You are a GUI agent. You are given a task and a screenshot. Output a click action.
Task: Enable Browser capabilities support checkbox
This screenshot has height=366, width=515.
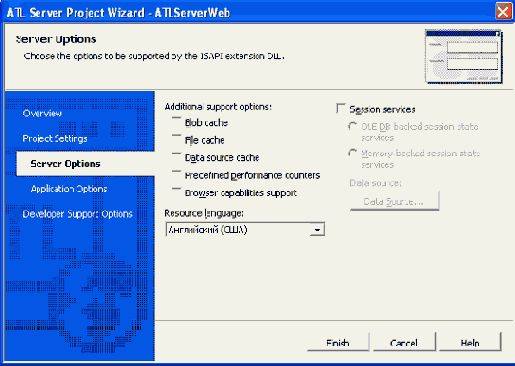pyautogui.click(x=177, y=193)
